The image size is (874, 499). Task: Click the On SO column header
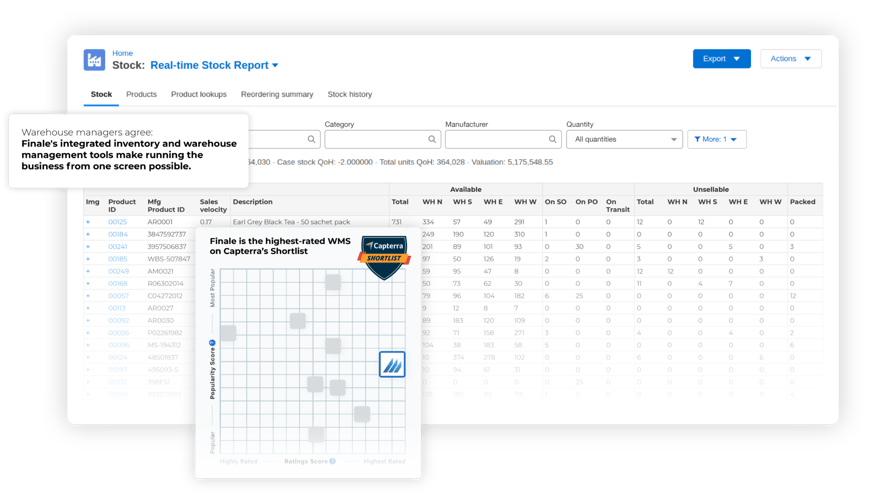tap(555, 202)
